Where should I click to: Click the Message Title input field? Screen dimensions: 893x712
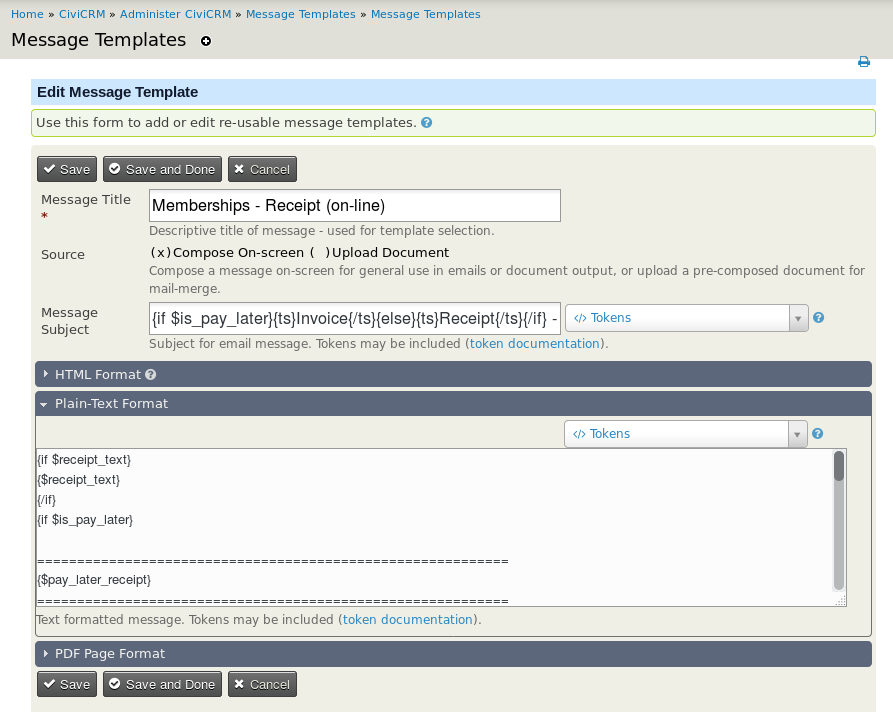pyautogui.click(x=354, y=205)
